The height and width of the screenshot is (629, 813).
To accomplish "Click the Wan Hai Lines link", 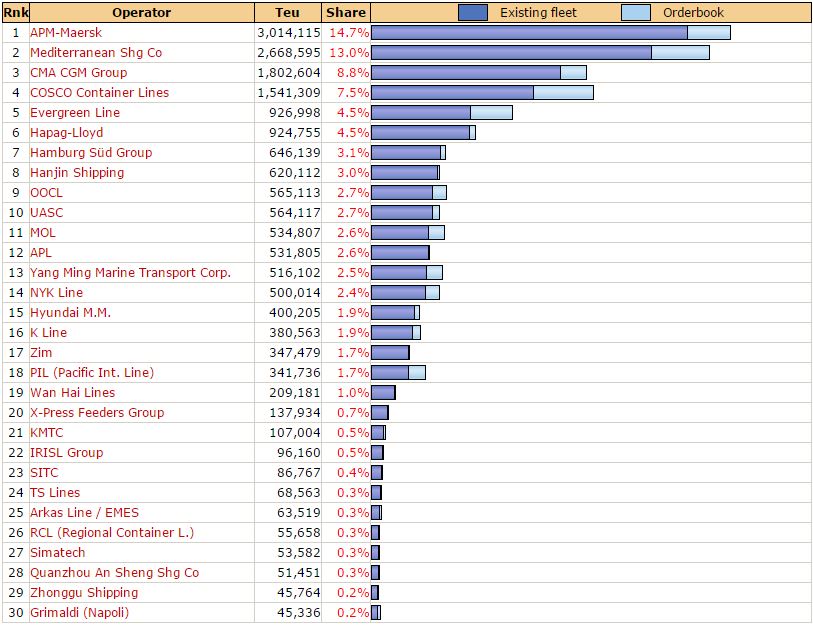I will point(73,393).
